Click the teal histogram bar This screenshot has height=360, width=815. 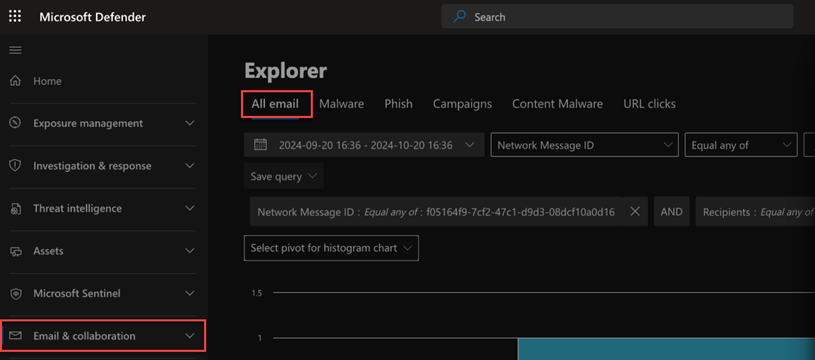pos(666,349)
